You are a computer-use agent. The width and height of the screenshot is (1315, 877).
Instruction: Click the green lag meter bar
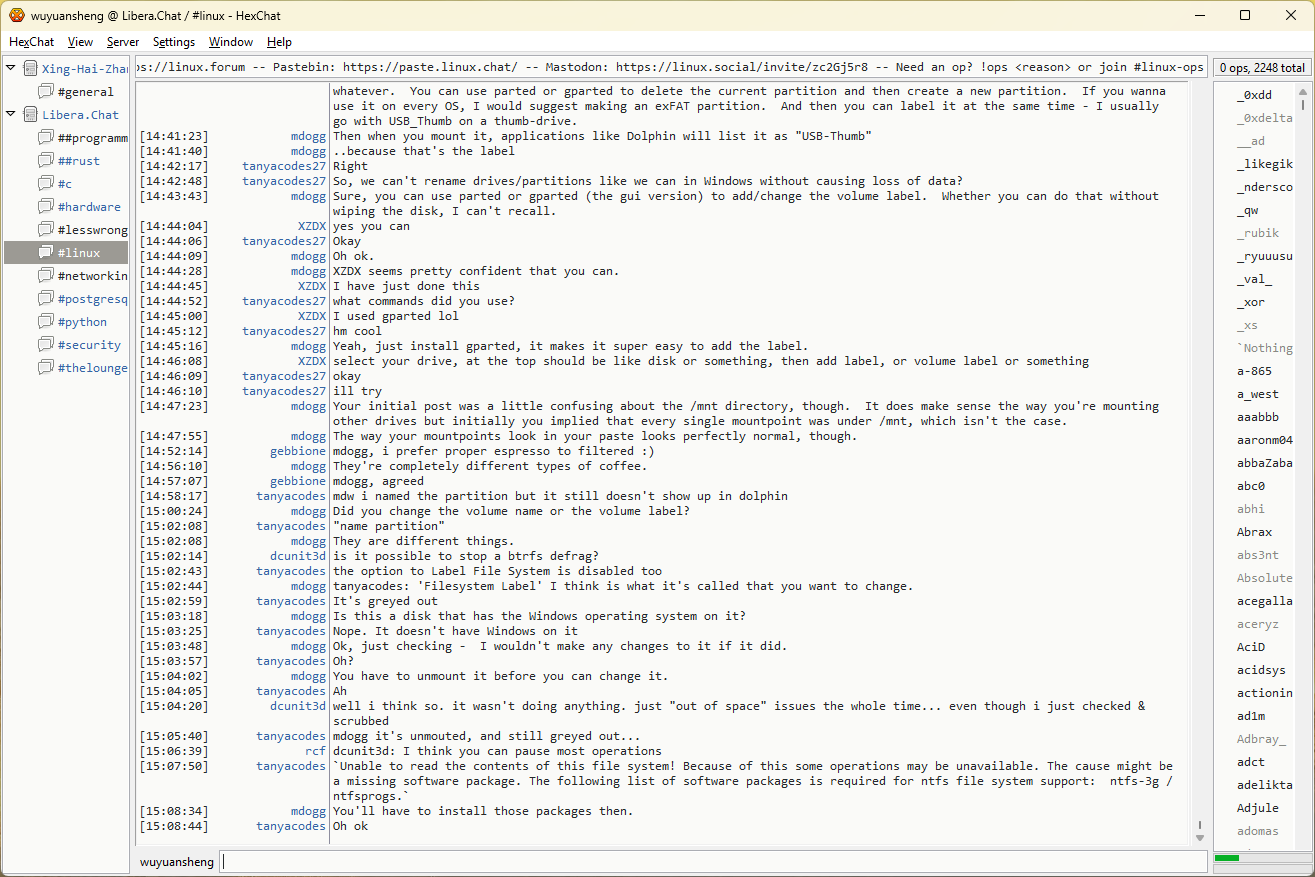(1227, 858)
